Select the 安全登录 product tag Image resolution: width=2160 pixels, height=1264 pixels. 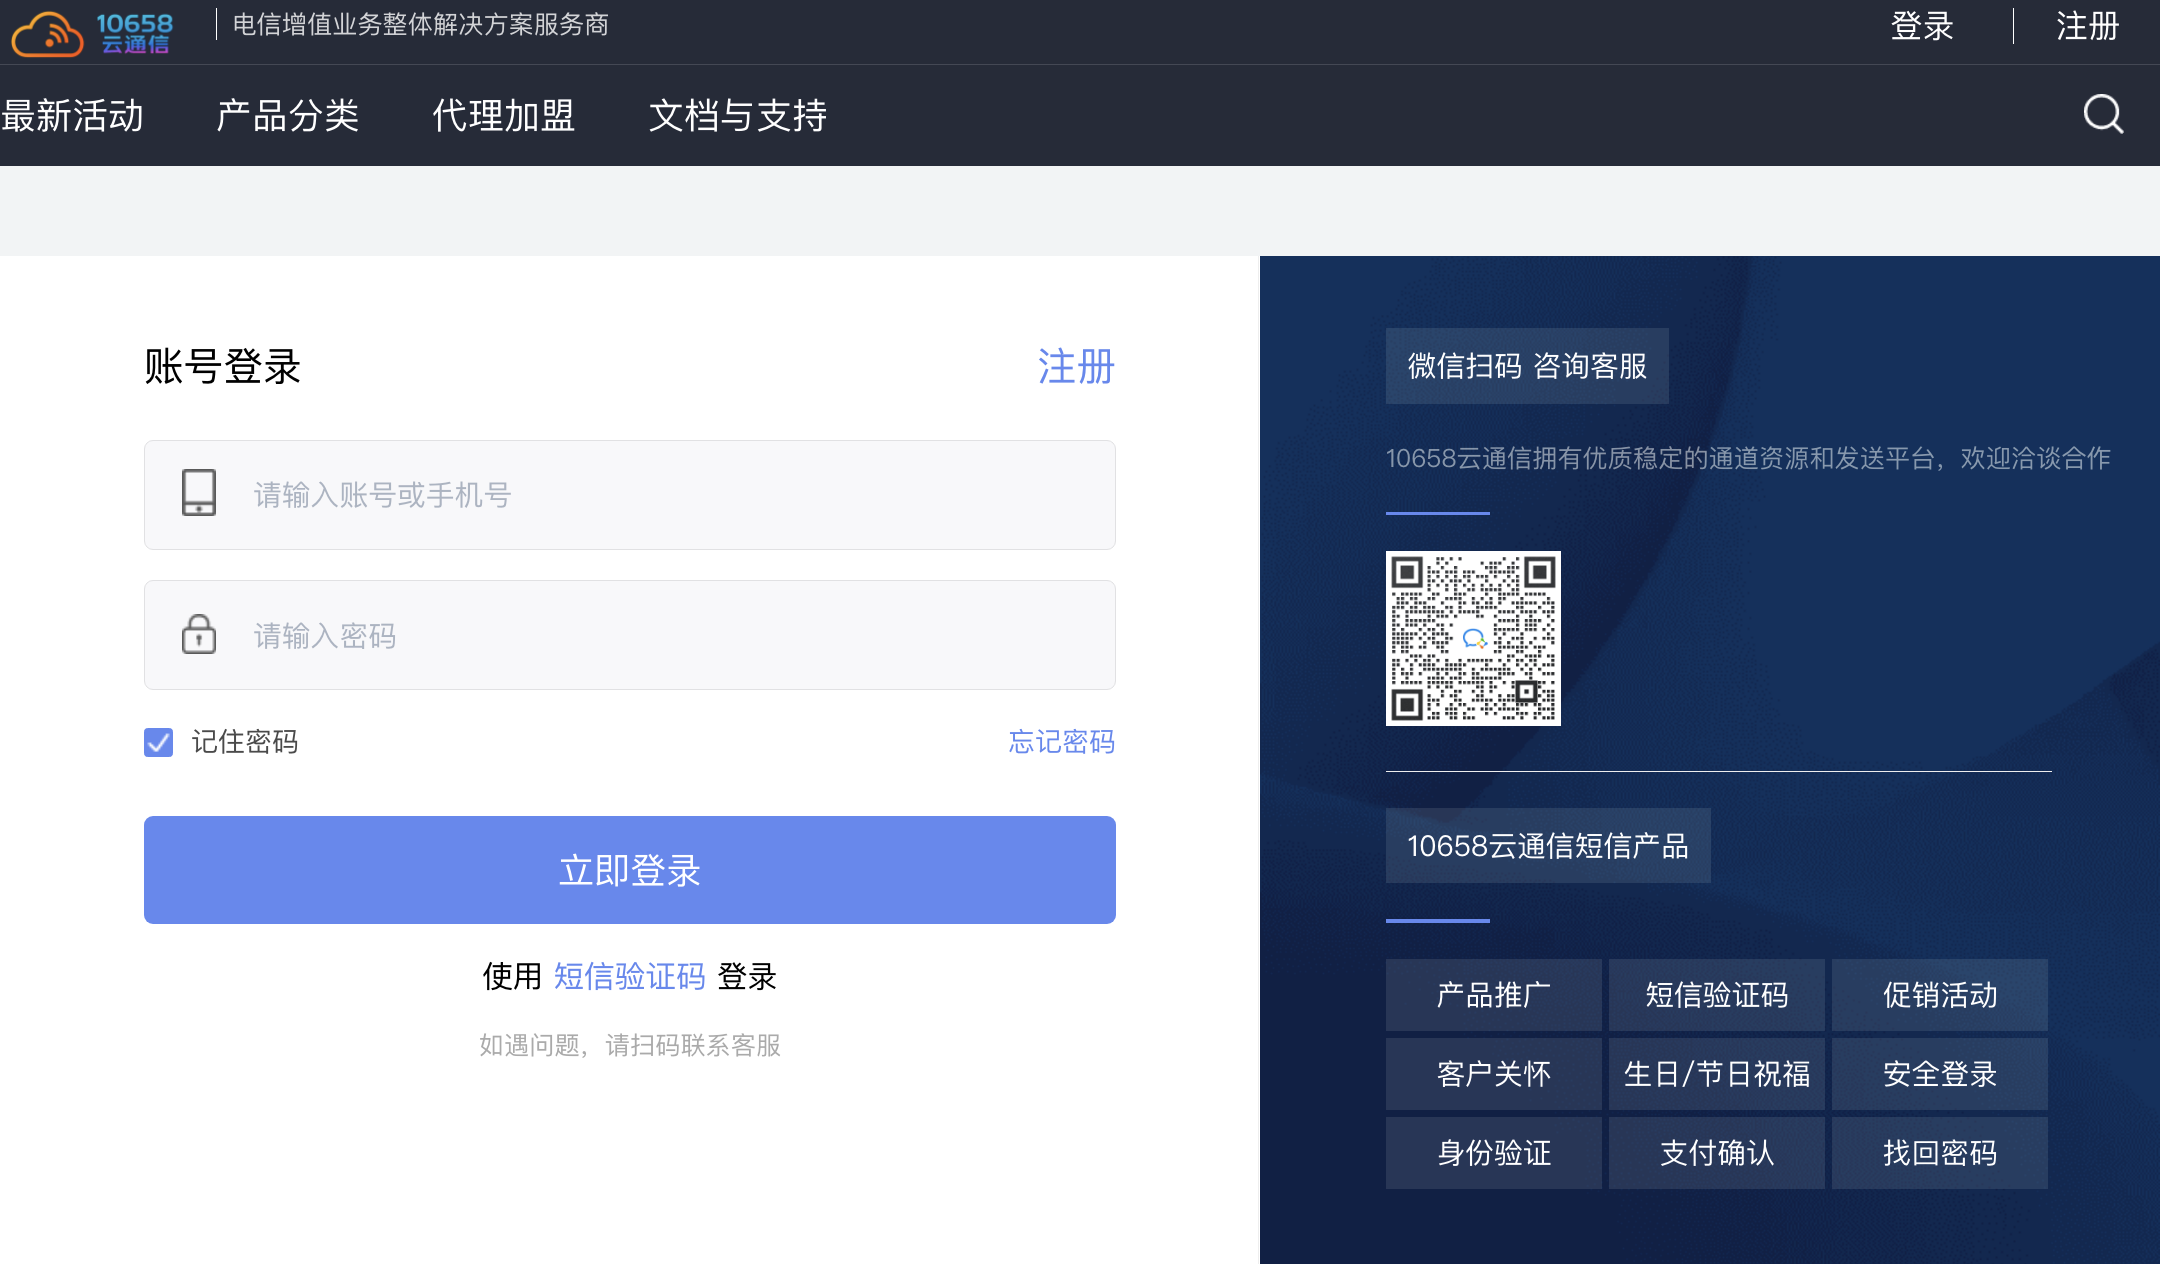(1938, 1073)
